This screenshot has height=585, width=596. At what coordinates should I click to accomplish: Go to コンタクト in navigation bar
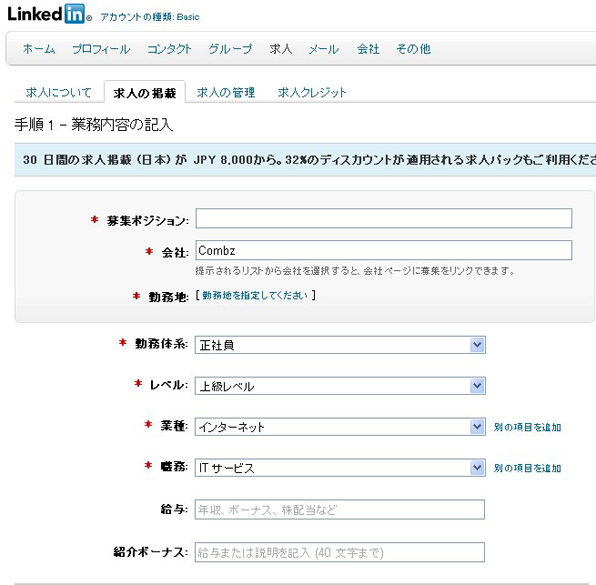pyautogui.click(x=169, y=49)
